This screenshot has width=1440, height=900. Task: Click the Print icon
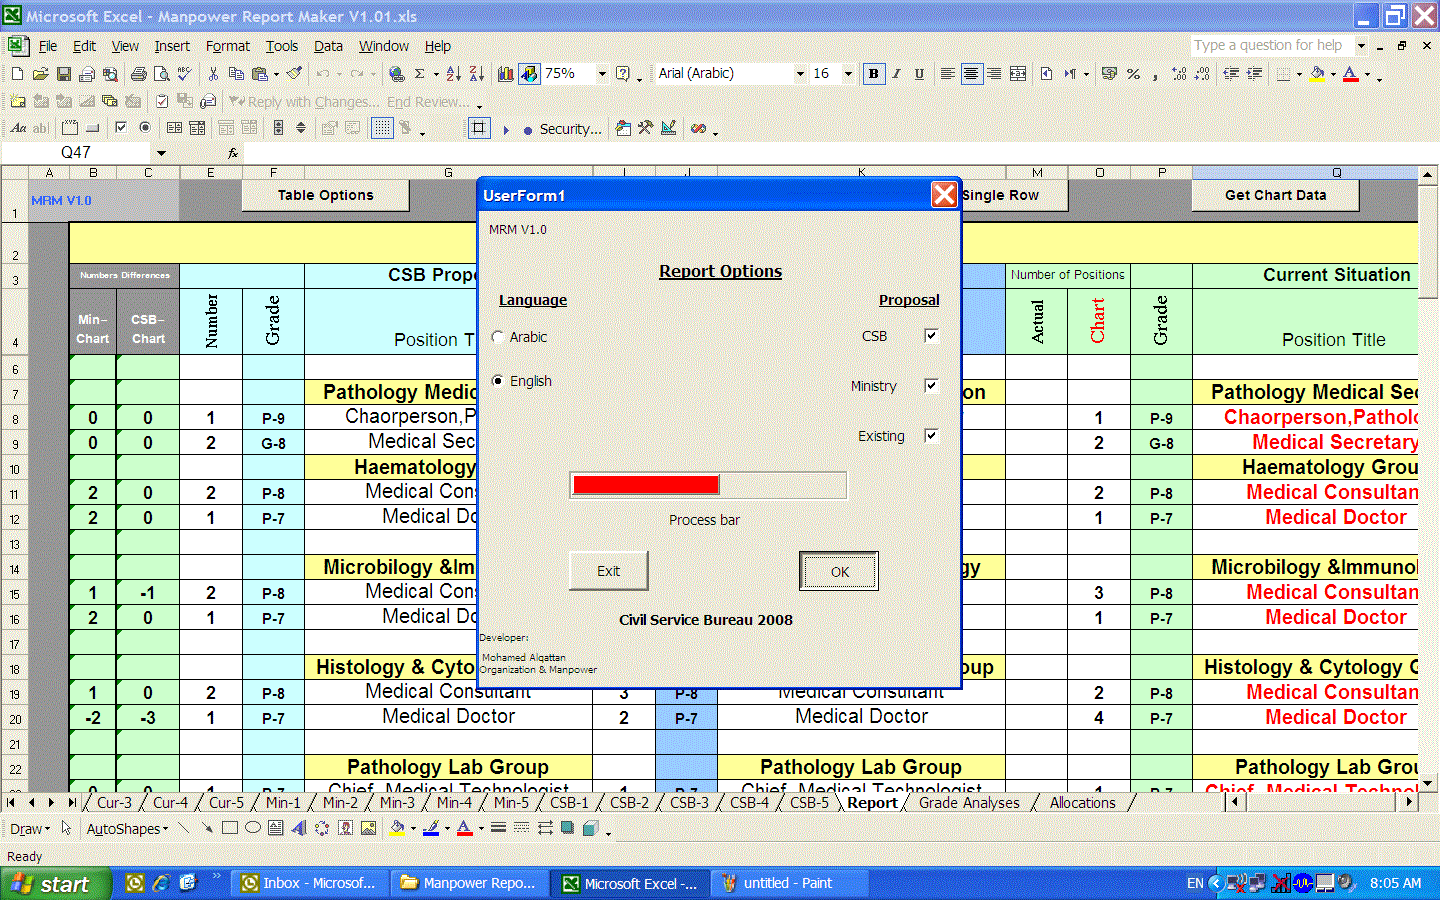click(x=138, y=74)
